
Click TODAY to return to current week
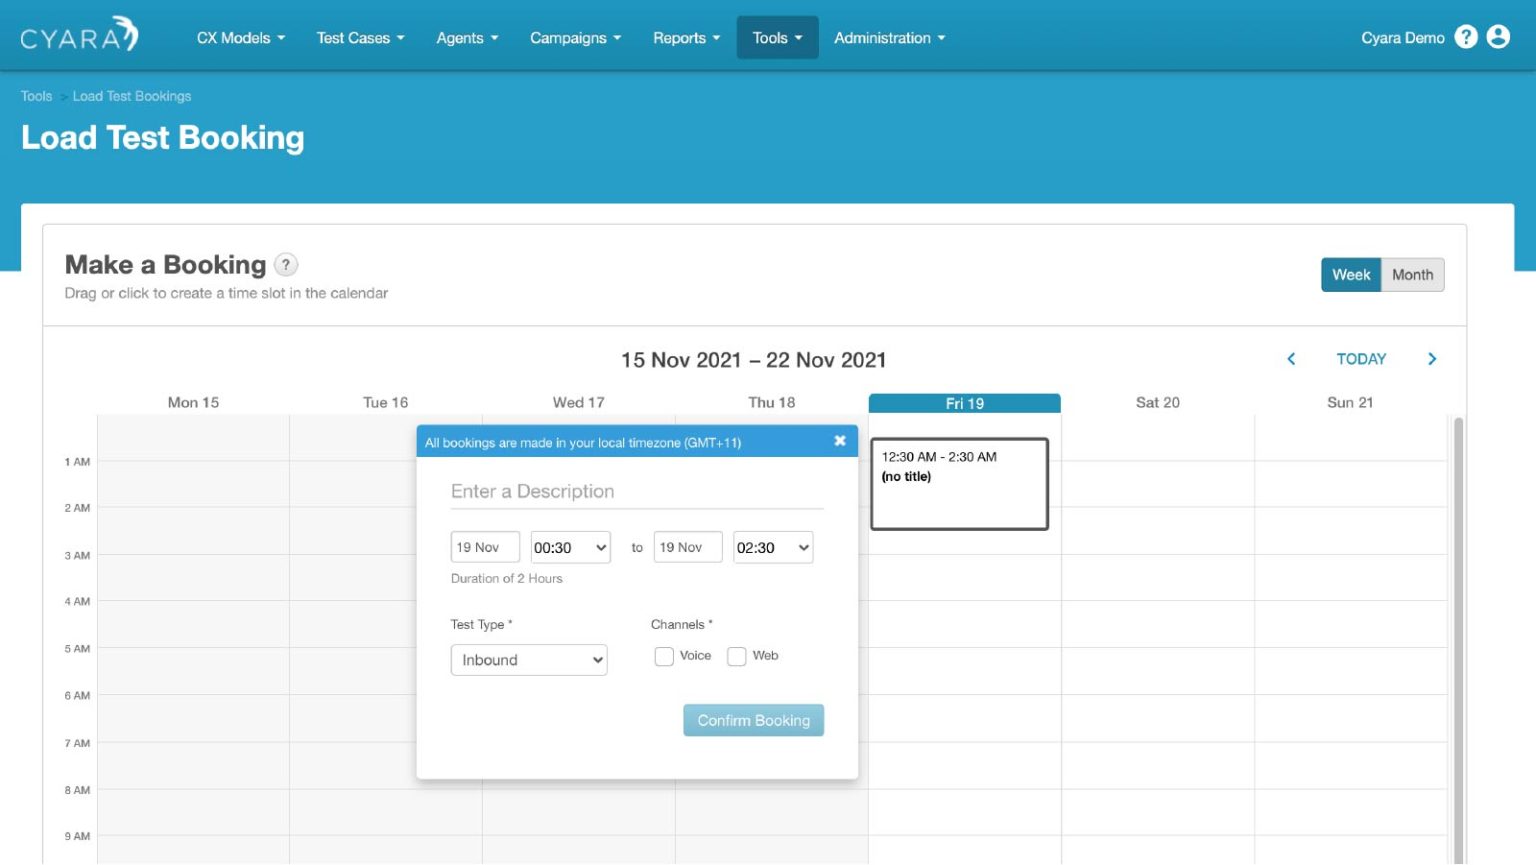(x=1361, y=358)
